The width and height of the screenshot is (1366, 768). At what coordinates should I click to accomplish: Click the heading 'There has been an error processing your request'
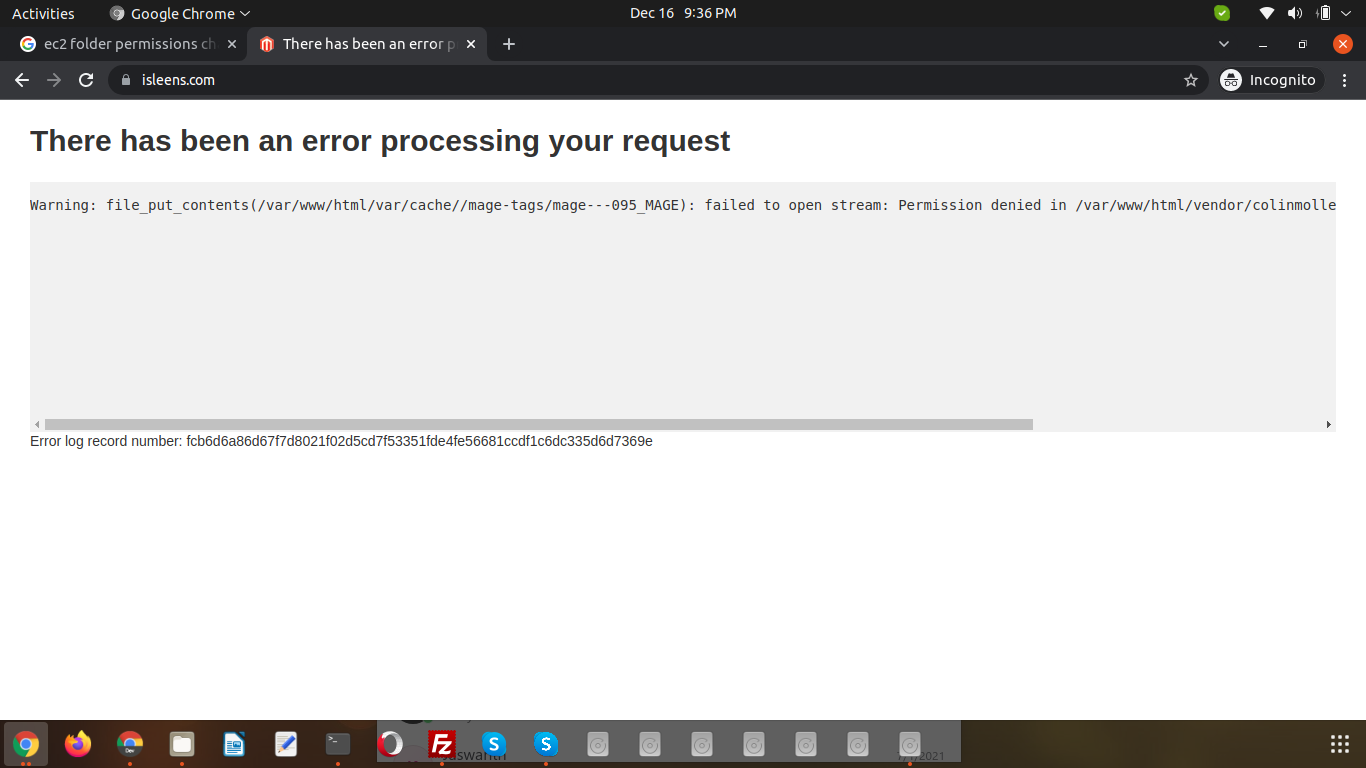[x=380, y=141]
